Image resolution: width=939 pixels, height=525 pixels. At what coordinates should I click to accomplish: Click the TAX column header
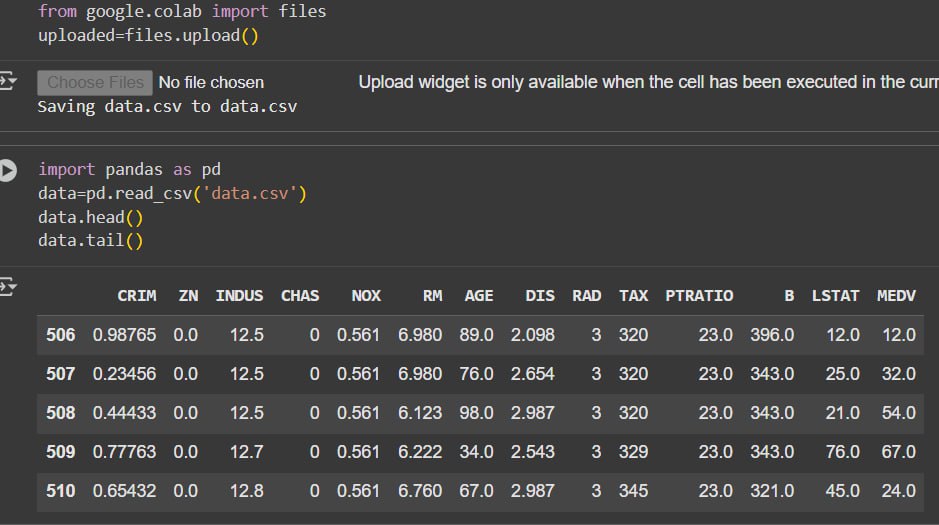[x=634, y=296]
